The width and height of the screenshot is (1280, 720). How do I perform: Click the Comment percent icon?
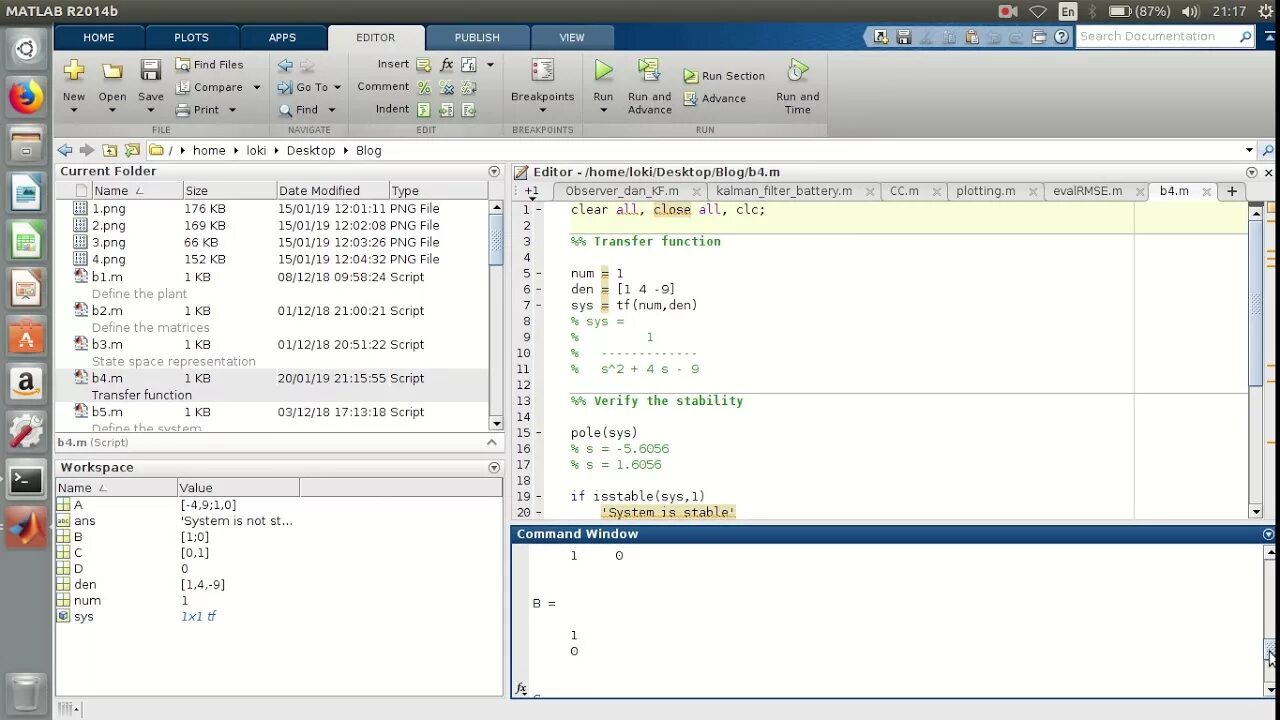[424, 87]
